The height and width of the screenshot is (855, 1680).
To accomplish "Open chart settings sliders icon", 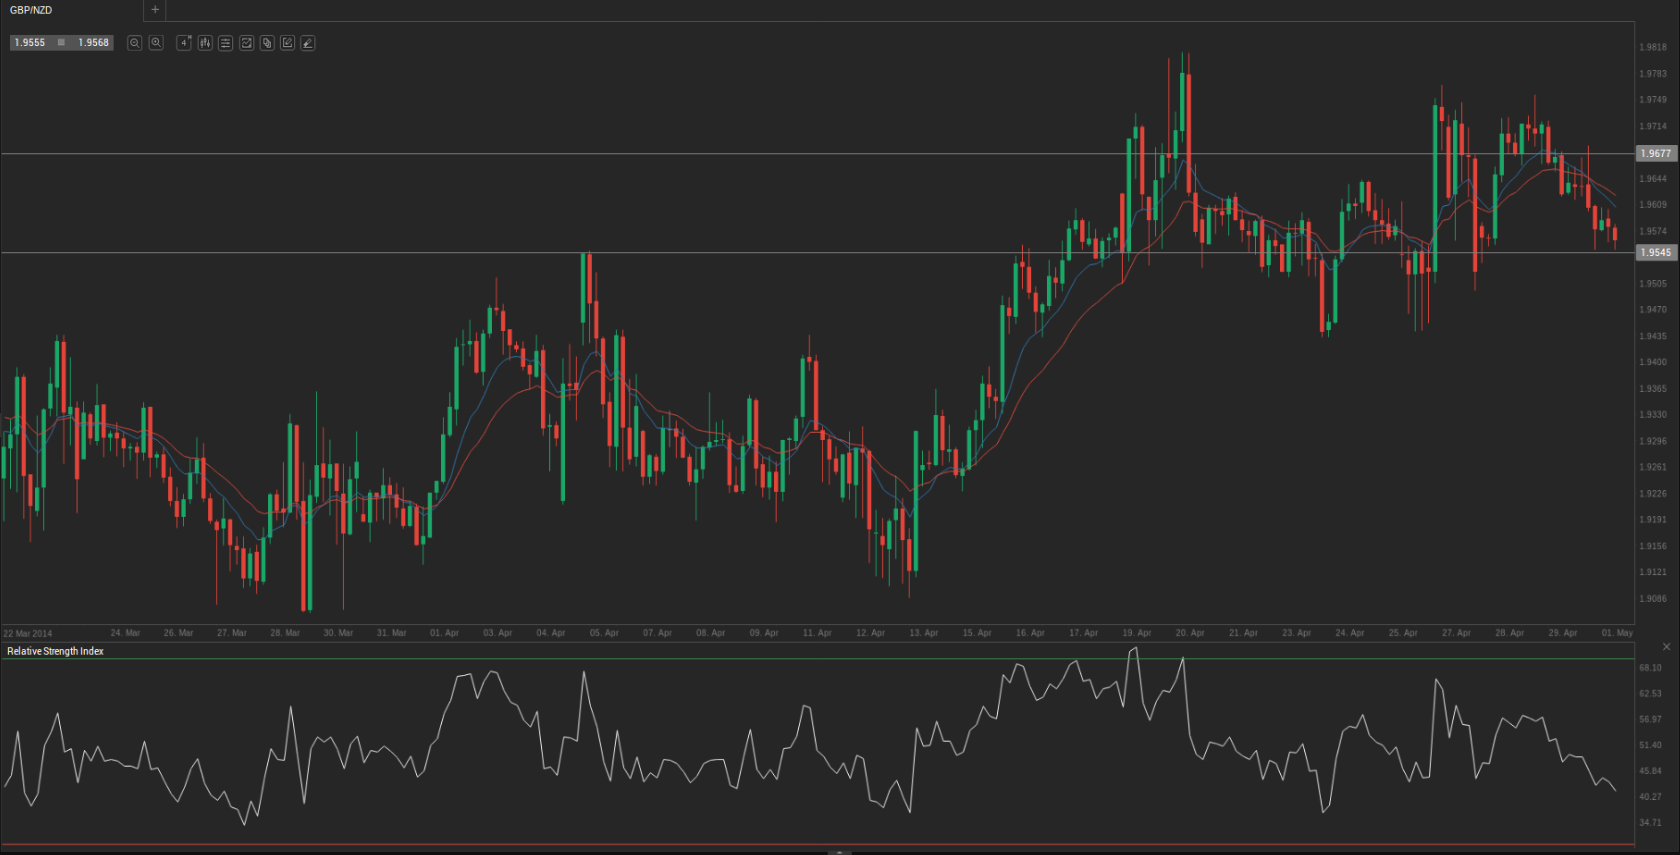I will click(x=226, y=43).
